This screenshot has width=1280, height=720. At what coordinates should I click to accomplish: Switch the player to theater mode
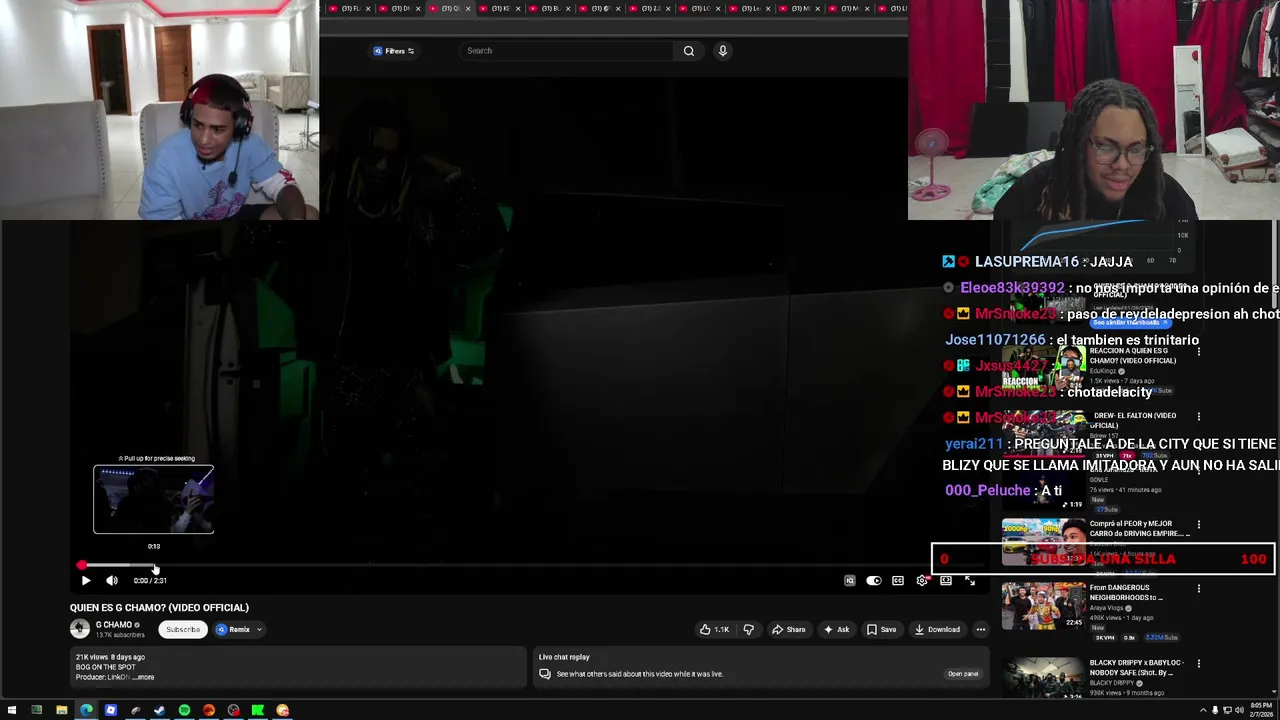pos(946,580)
